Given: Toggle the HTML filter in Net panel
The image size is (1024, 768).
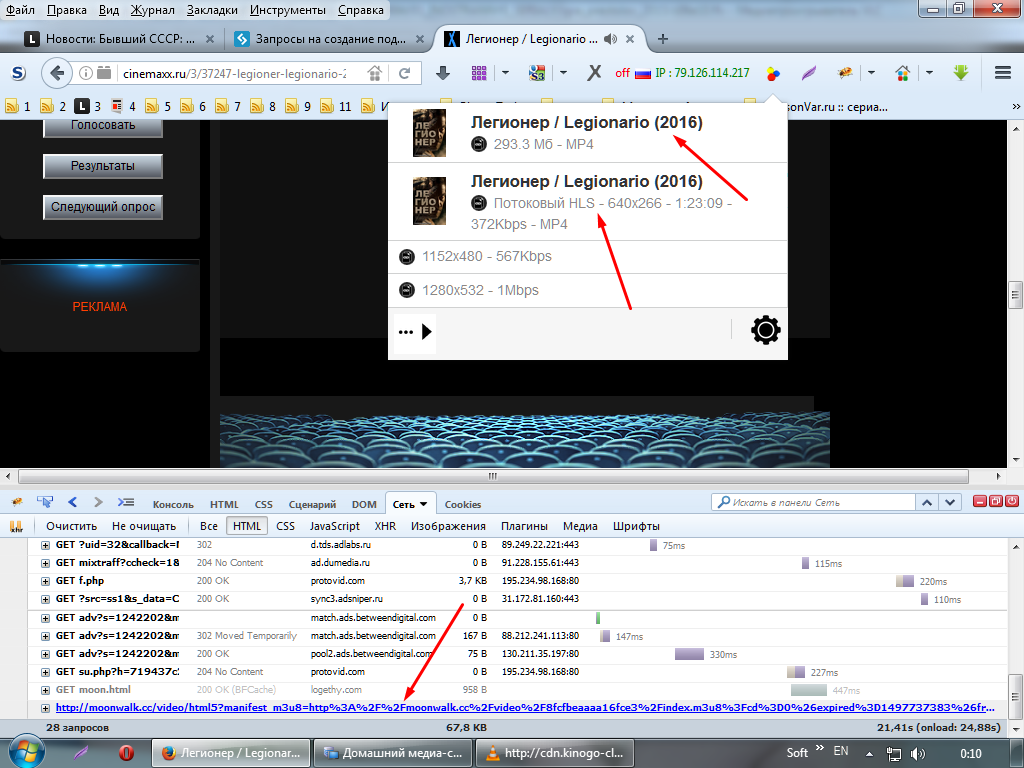Looking at the screenshot, I should click(x=246, y=526).
